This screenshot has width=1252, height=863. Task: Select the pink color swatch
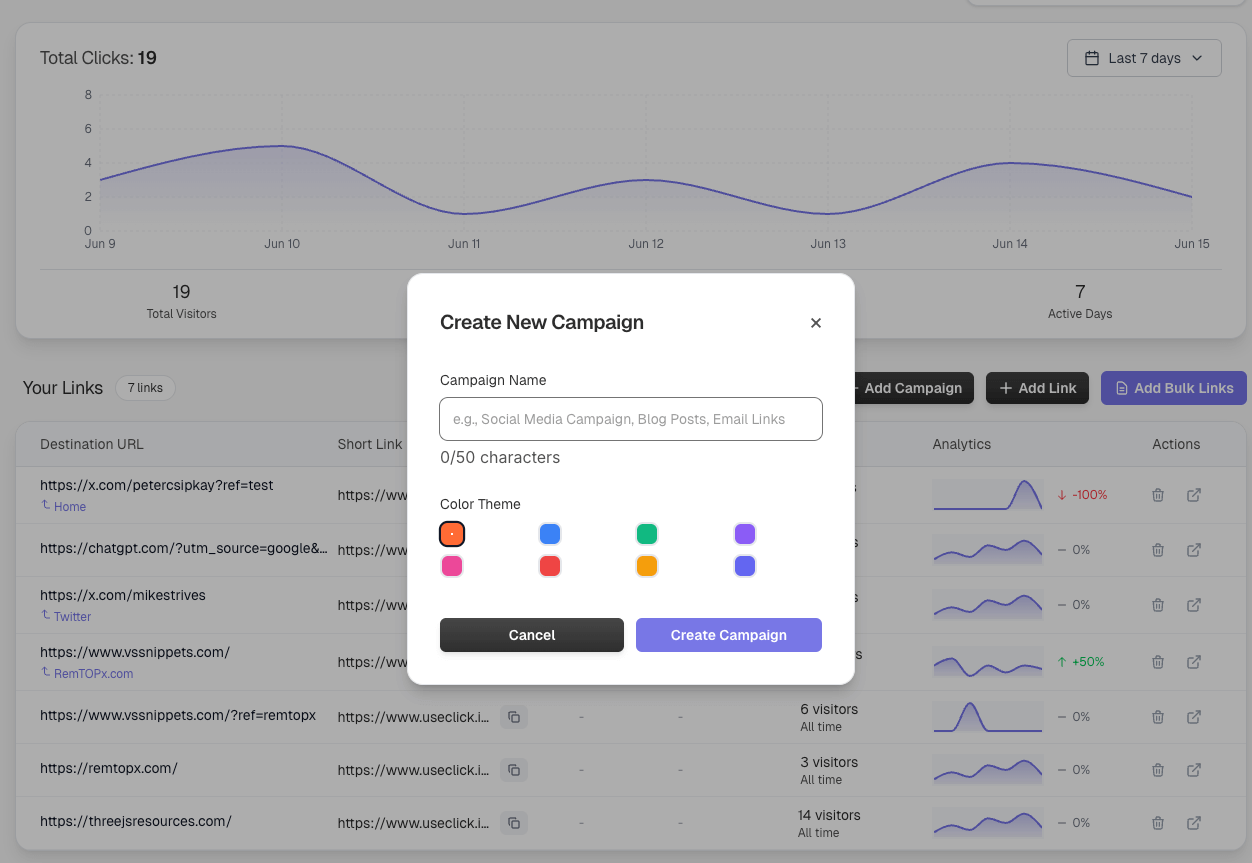click(x=451, y=566)
